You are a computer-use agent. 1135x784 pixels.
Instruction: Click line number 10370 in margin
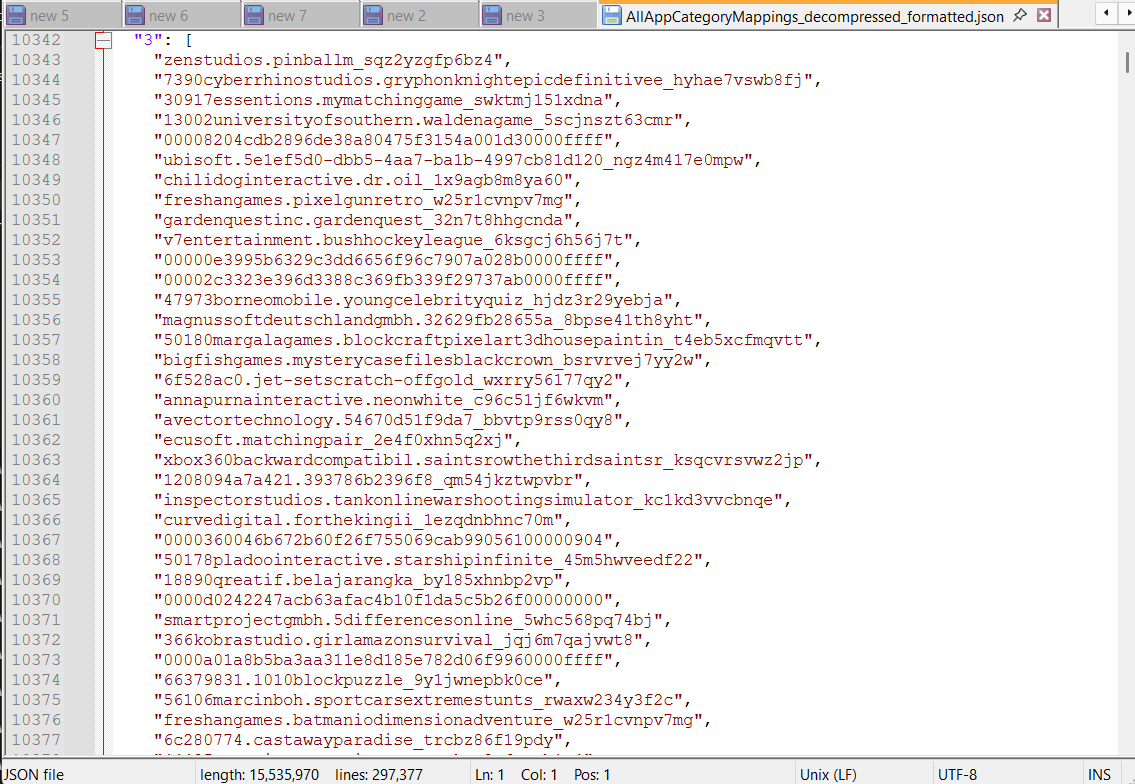(36, 599)
